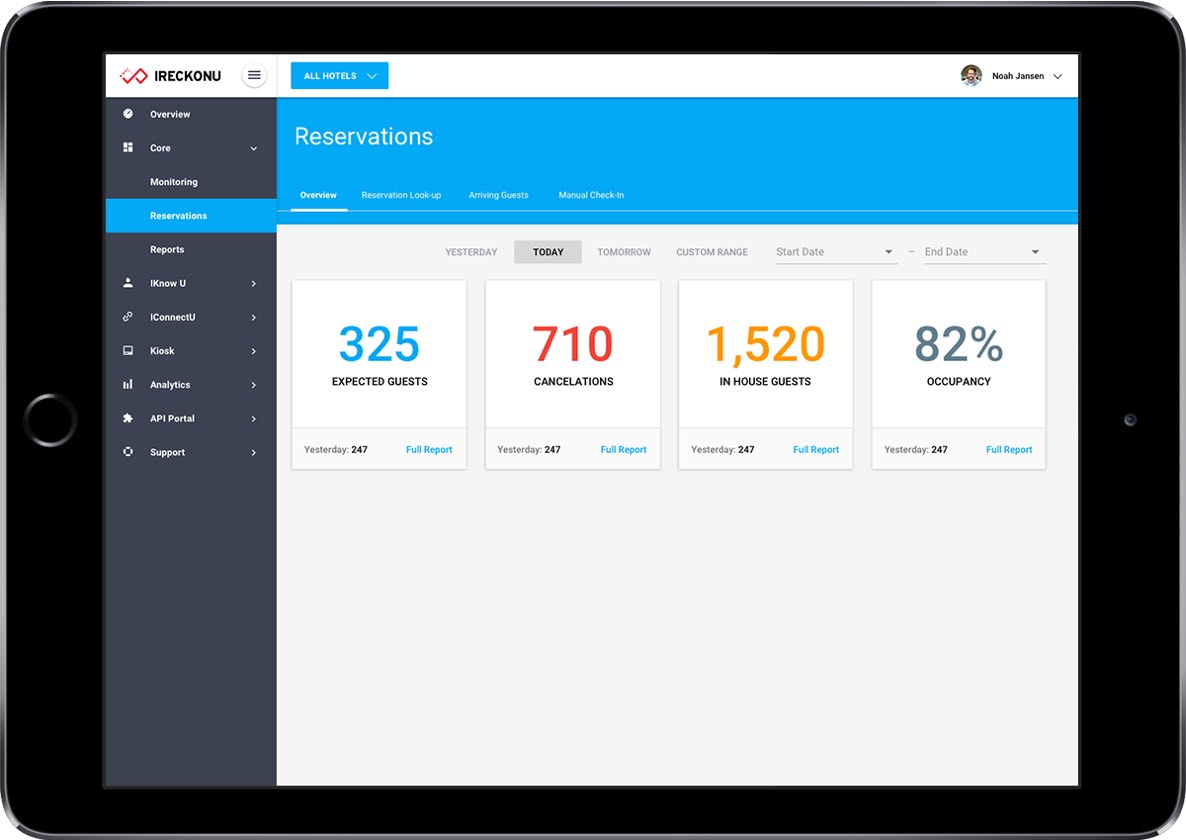Click the API Portal puzzle icon
This screenshot has height=840, width=1186.
click(x=128, y=418)
